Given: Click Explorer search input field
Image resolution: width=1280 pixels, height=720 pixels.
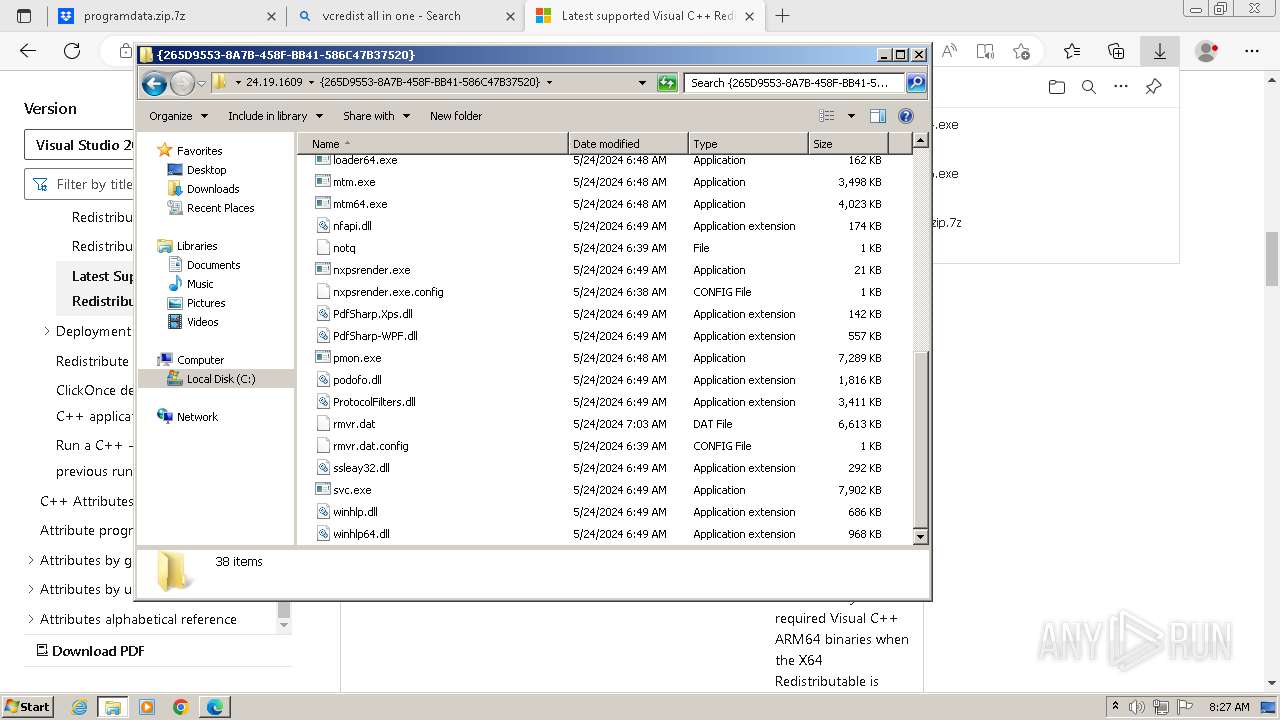Looking at the screenshot, I should [x=795, y=83].
